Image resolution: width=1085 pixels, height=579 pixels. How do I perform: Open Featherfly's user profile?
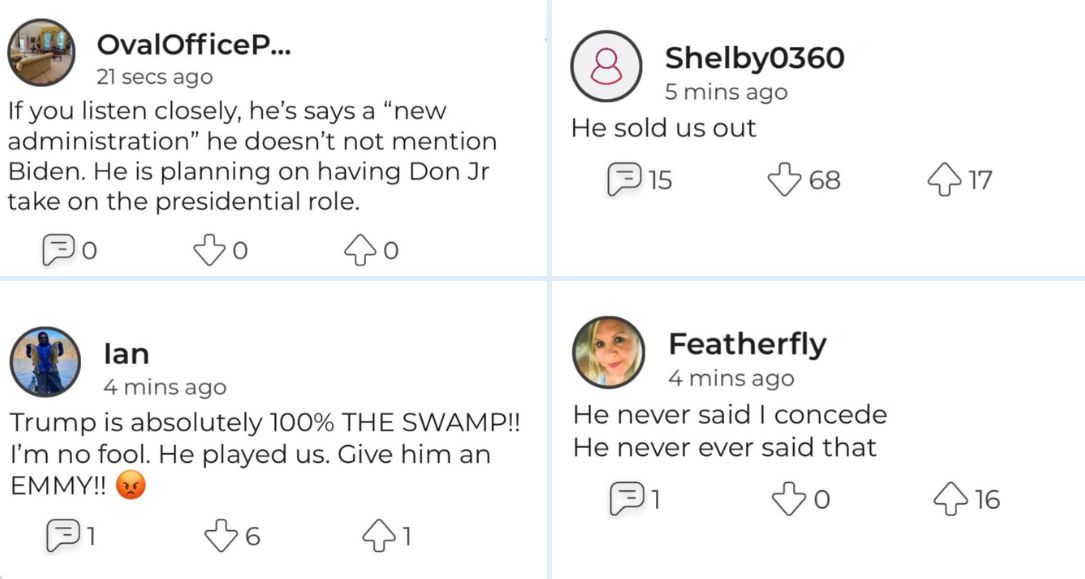pos(748,344)
